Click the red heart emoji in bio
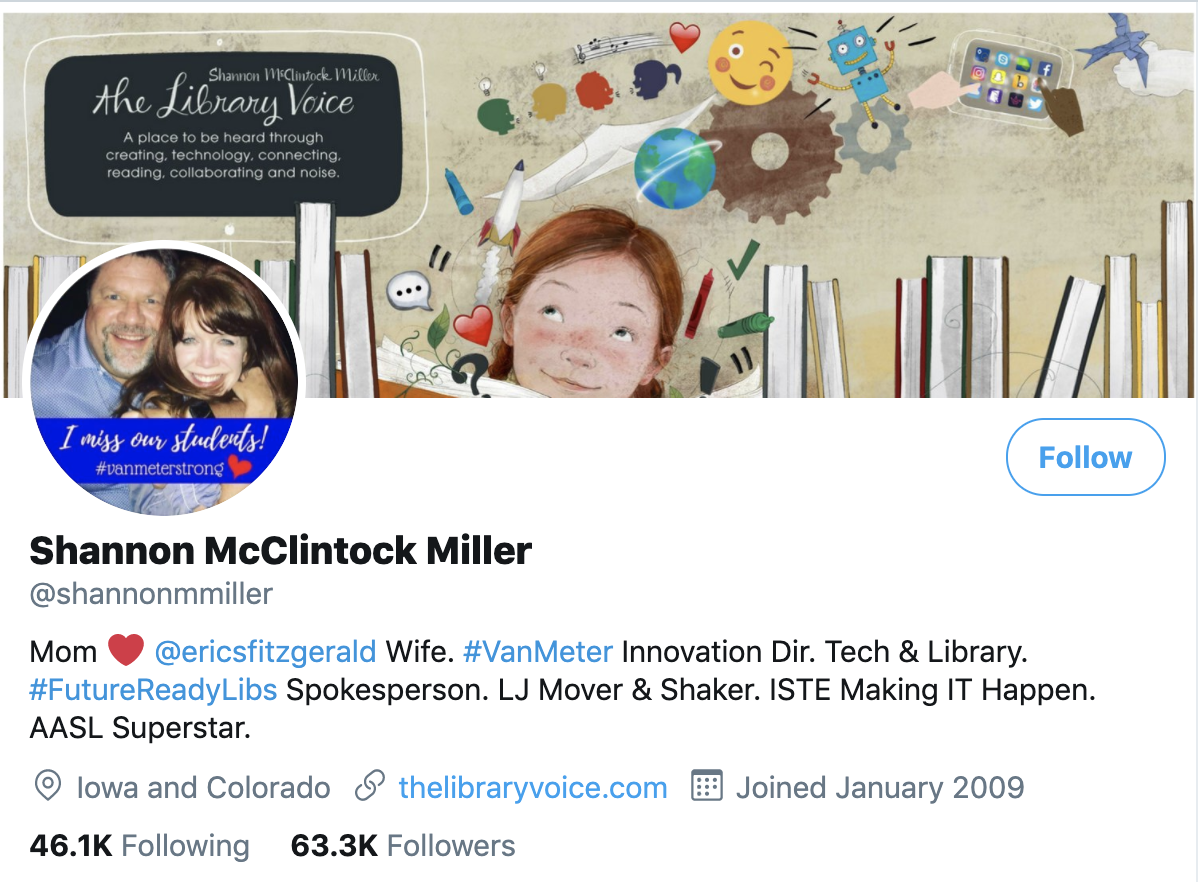 coord(125,650)
